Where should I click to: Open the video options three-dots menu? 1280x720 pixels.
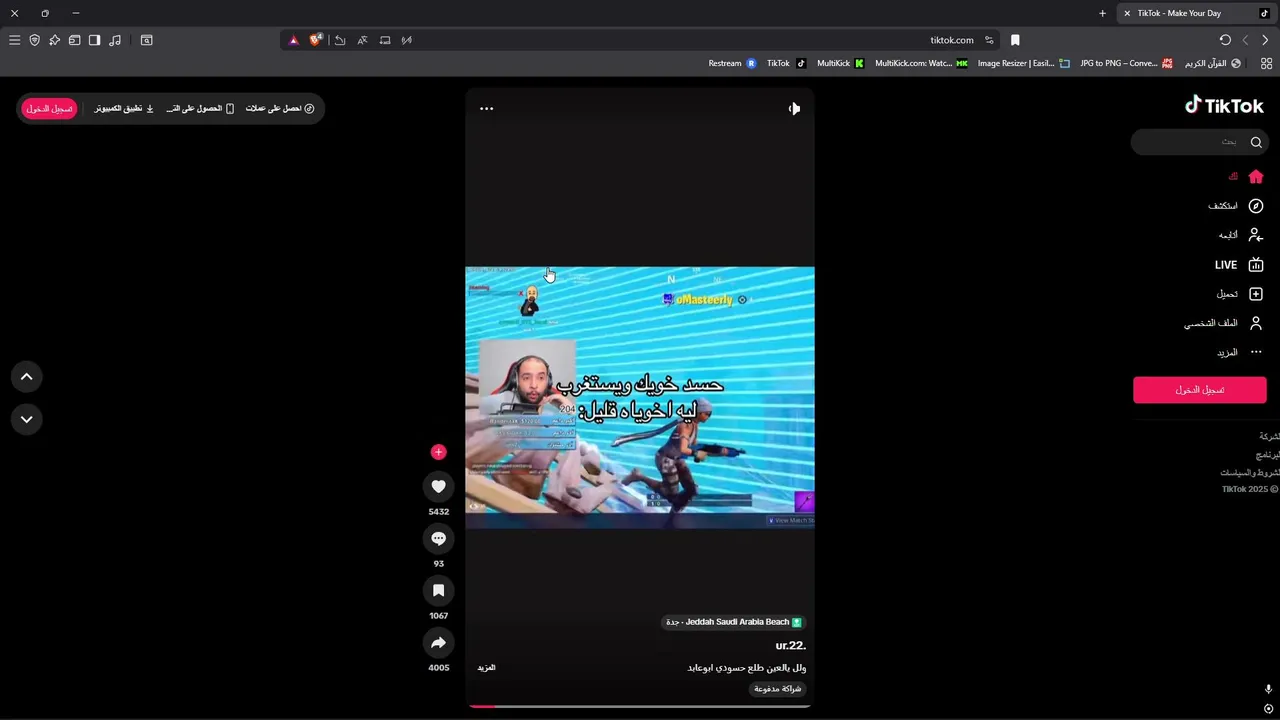(x=486, y=108)
